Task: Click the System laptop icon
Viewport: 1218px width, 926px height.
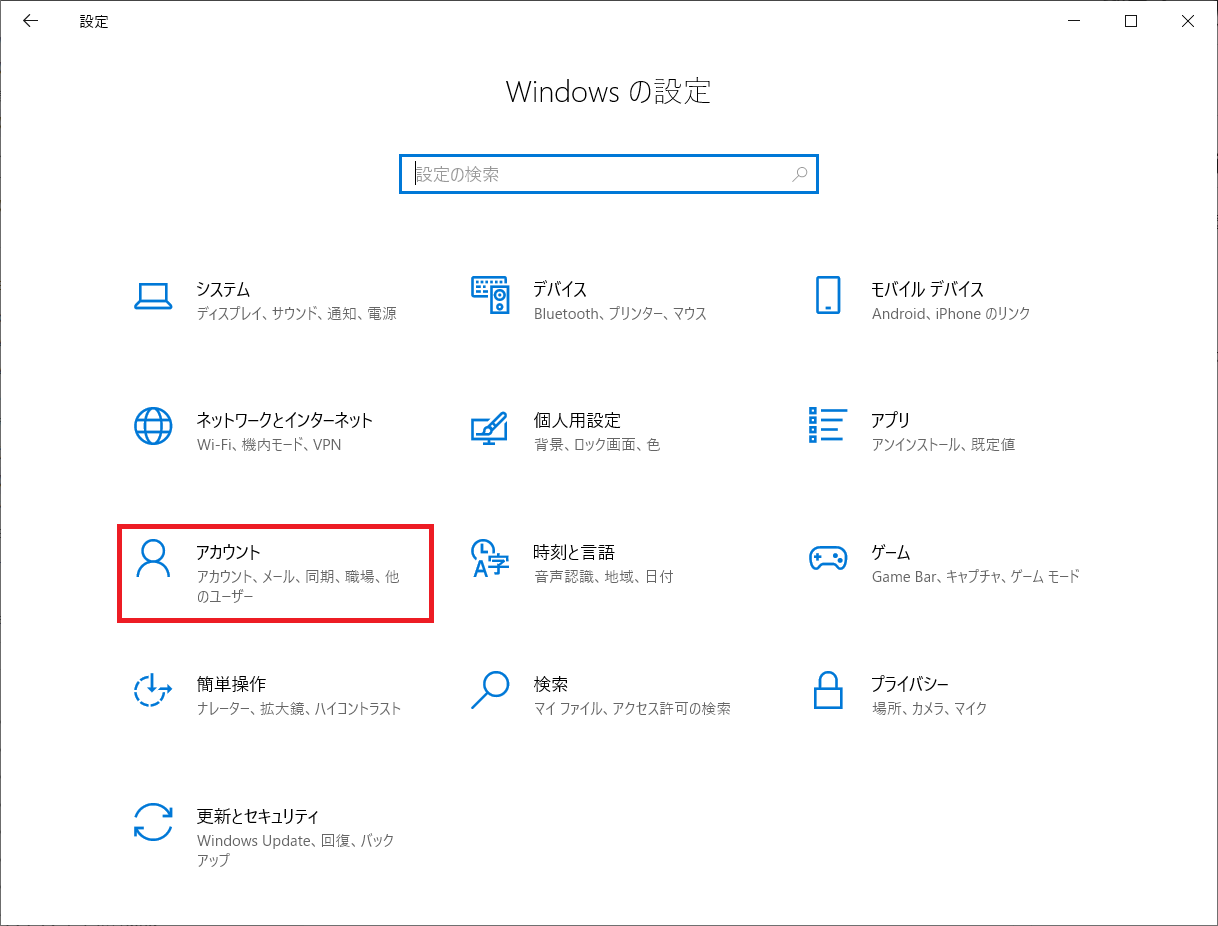Action: [153, 296]
